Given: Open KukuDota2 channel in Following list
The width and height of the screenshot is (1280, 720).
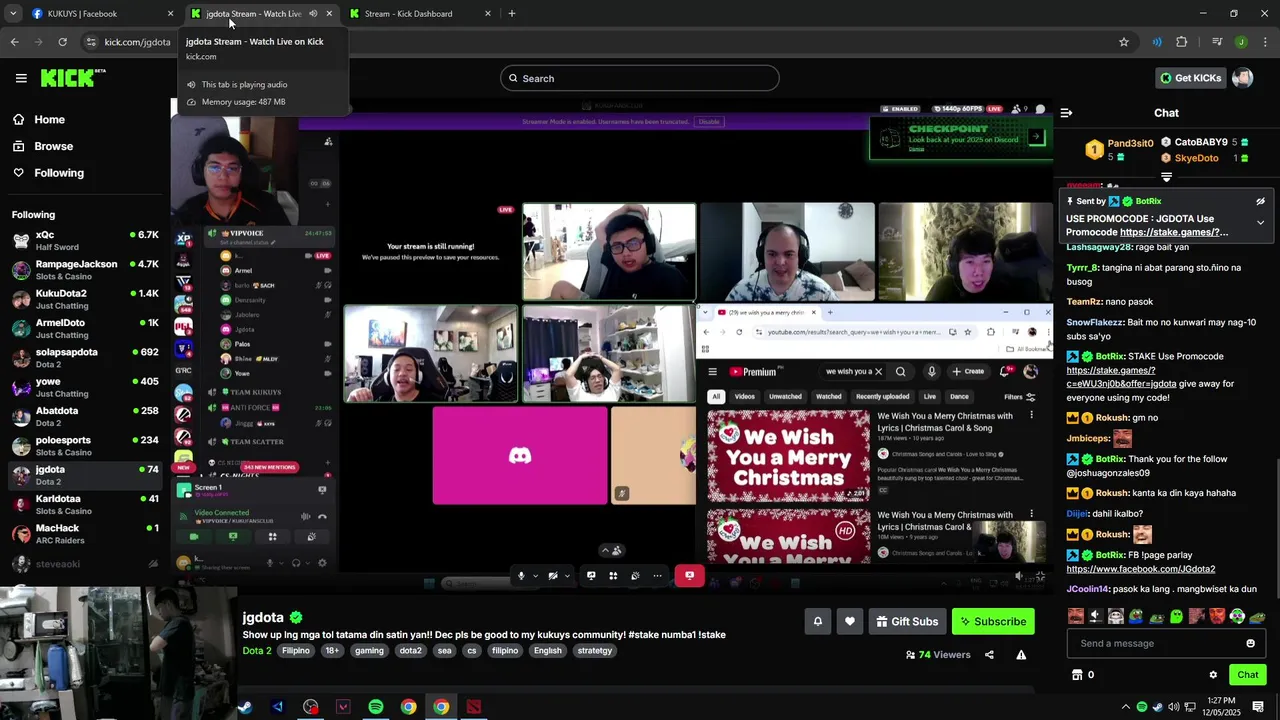Looking at the screenshot, I should (x=85, y=299).
